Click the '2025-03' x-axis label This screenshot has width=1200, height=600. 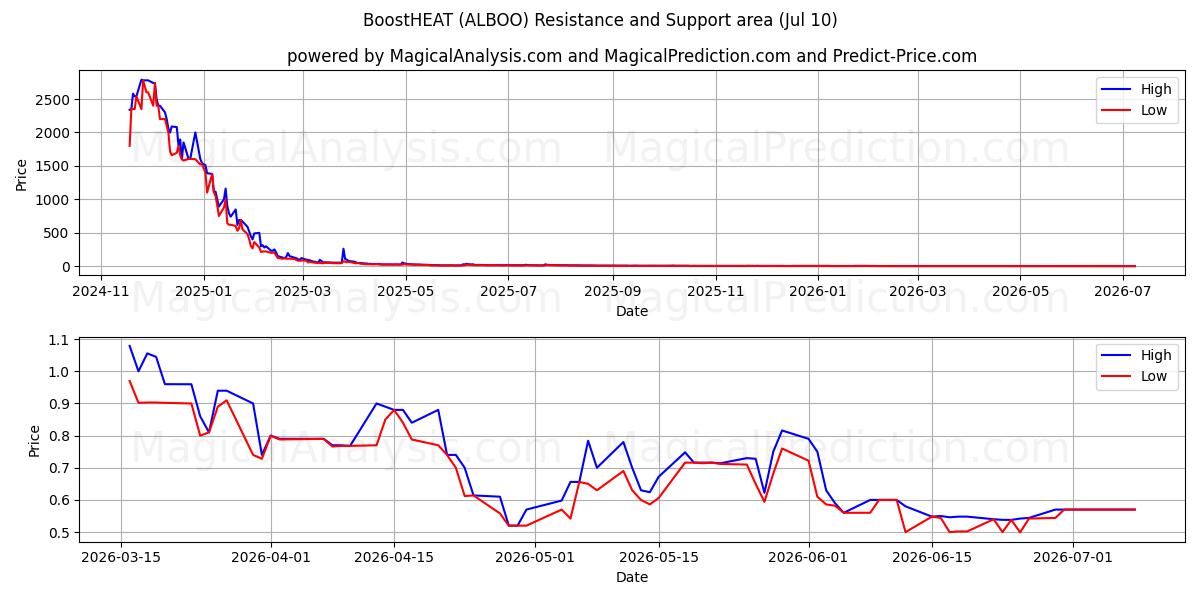(302, 291)
